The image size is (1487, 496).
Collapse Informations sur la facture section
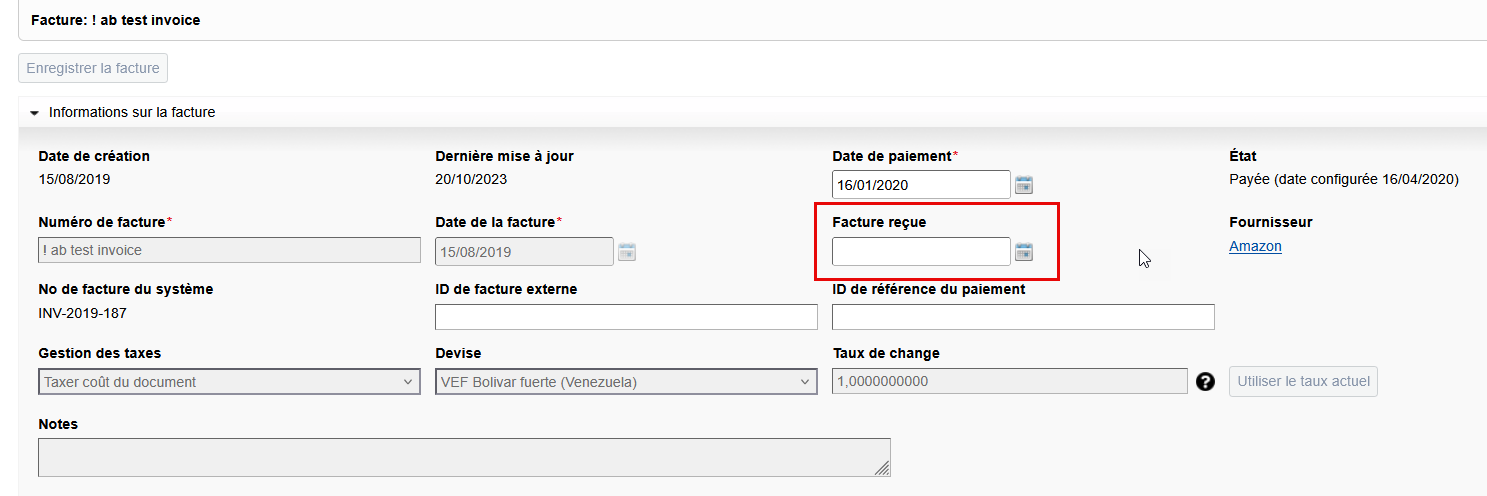(34, 113)
